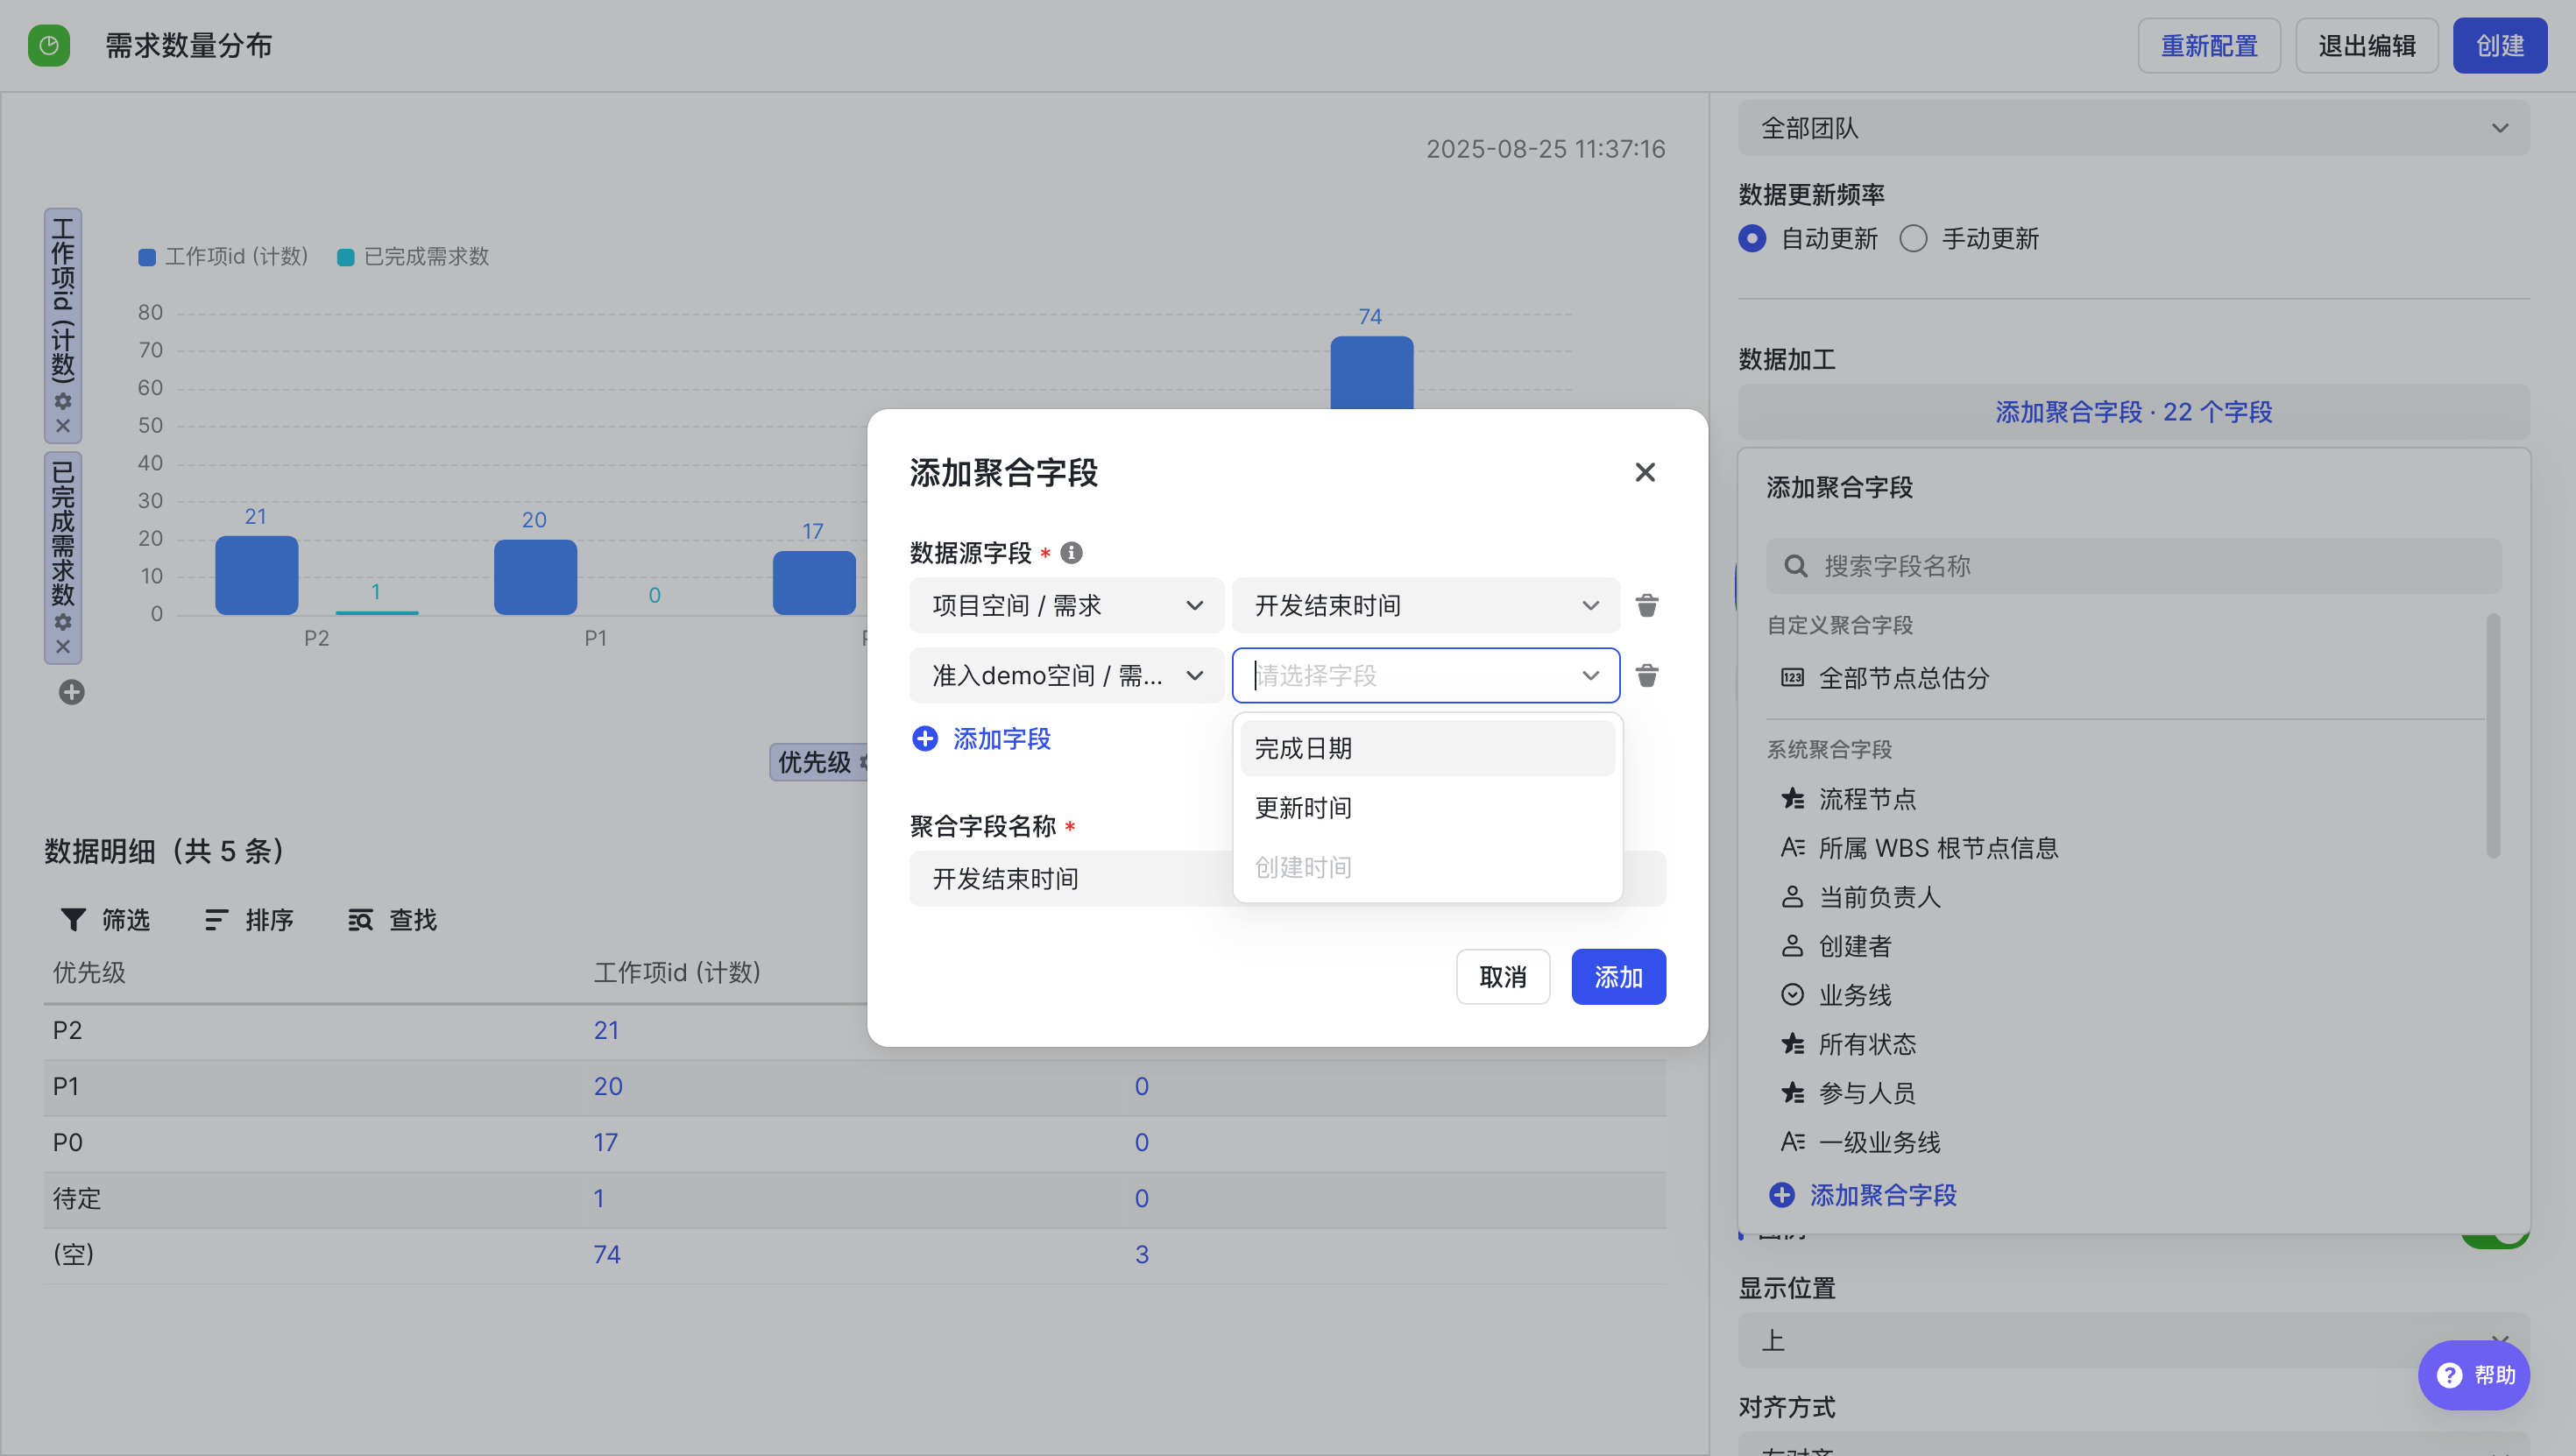The width and height of the screenshot is (2576, 1456).
Task: Remove the 工作项id (计数) axis pill
Action: (63, 426)
